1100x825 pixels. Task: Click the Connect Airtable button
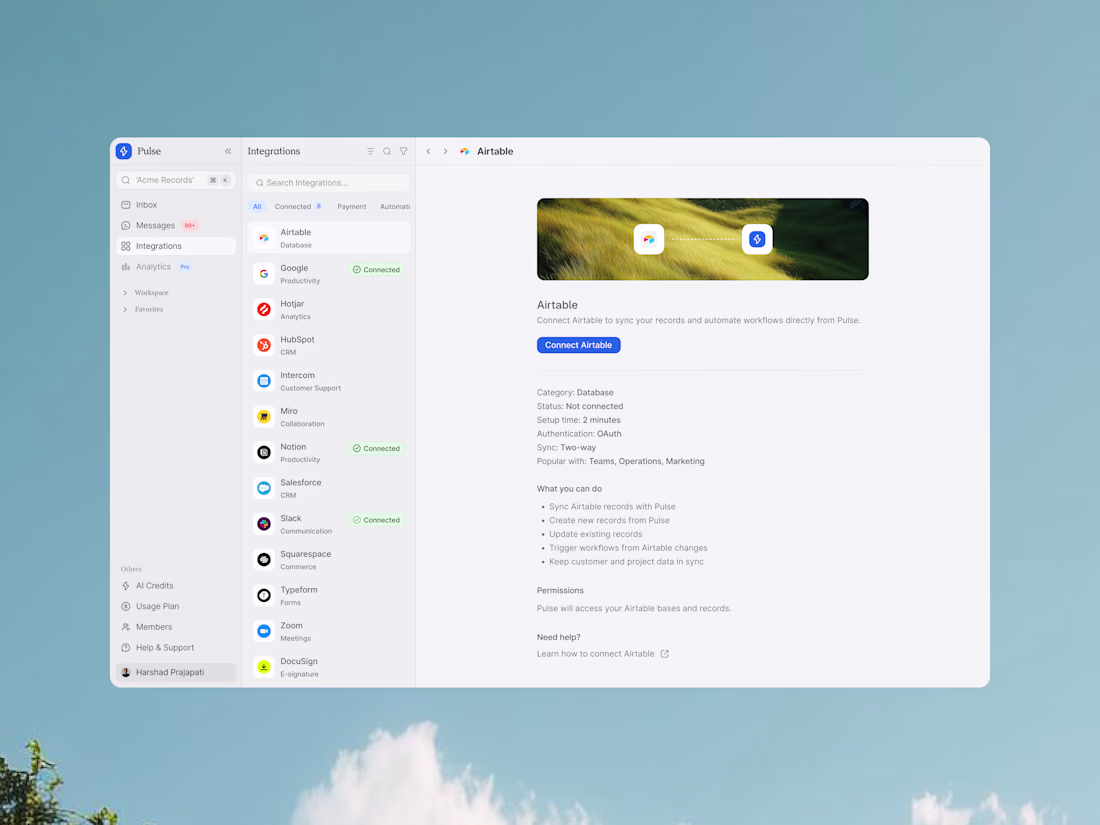pyautogui.click(x=579, y=345)
